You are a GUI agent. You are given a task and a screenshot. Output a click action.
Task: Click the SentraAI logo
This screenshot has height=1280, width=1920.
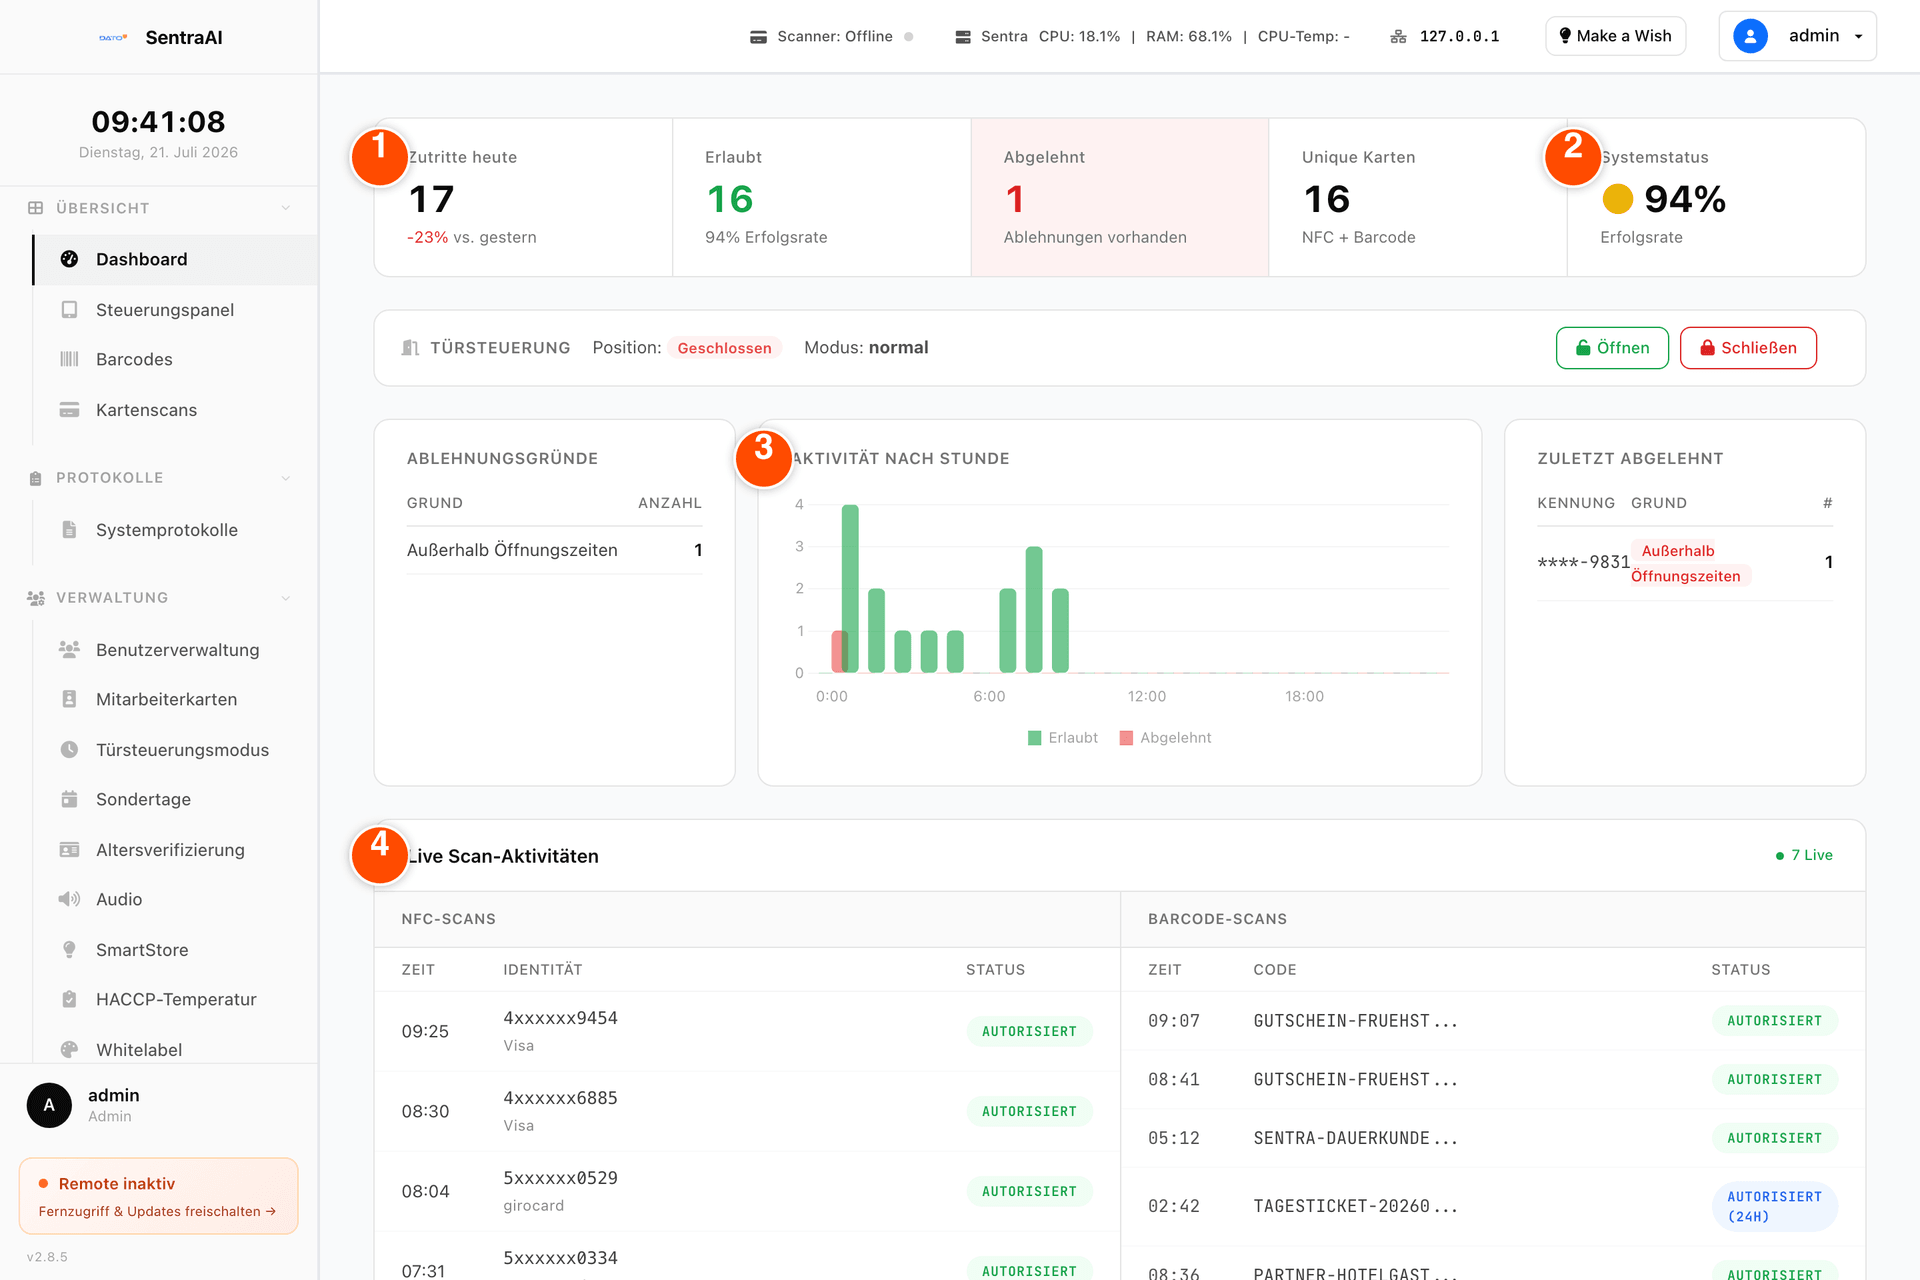(x=113, y=38)
